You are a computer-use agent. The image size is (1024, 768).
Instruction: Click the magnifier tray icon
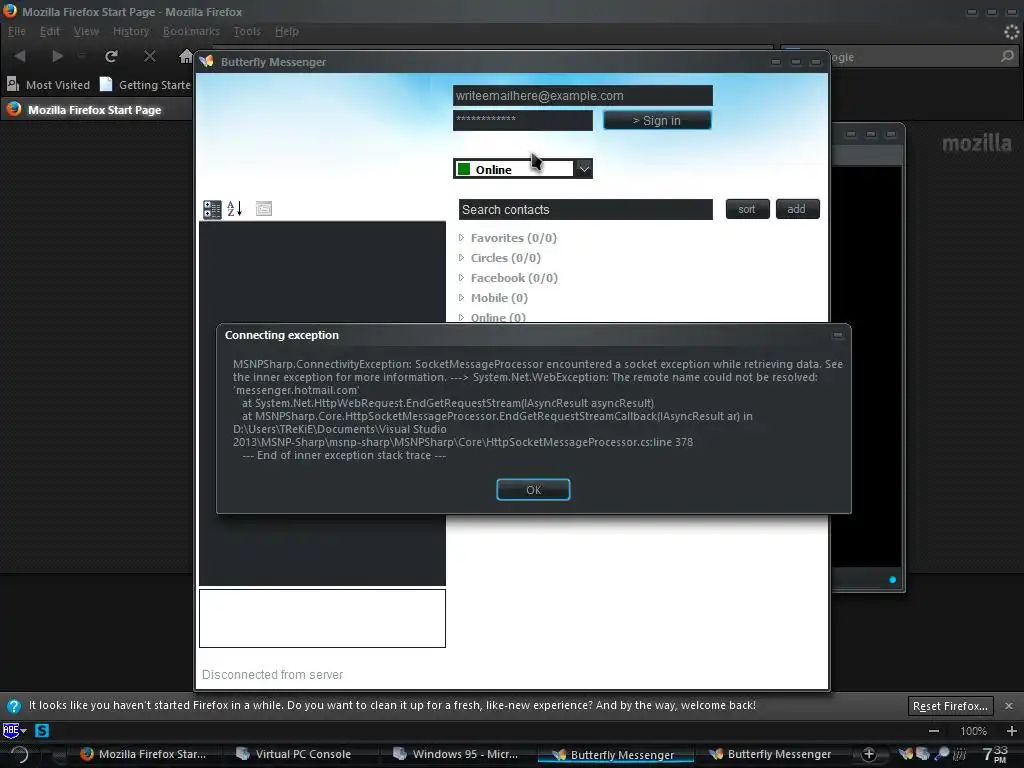point(941,754)
